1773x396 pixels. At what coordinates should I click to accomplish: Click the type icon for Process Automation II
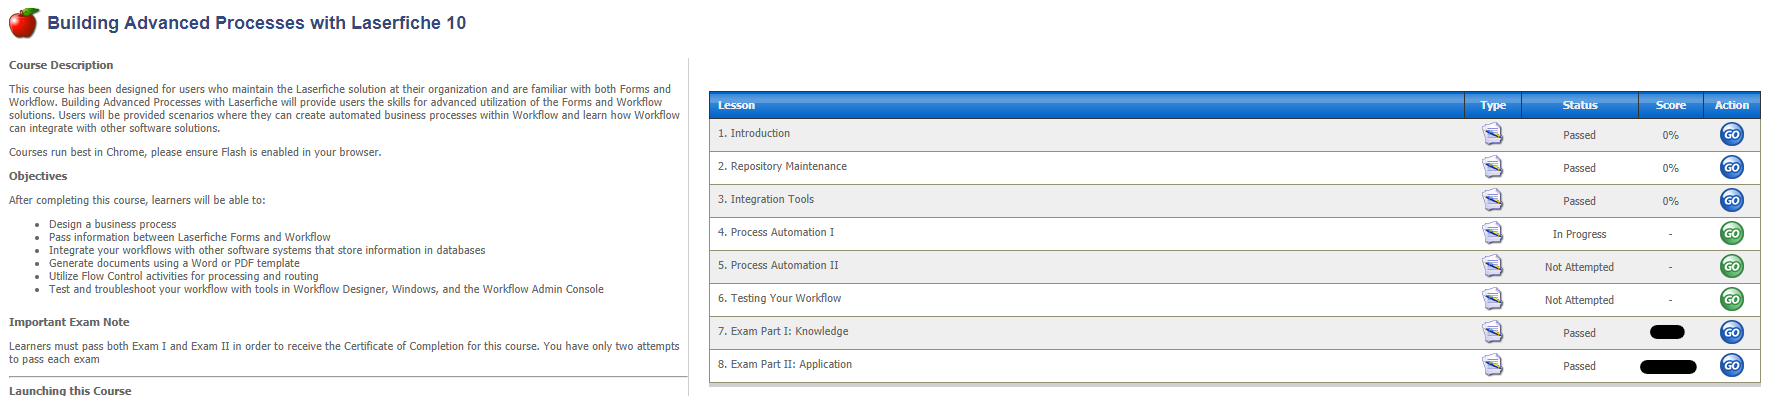coord(1492,266)
